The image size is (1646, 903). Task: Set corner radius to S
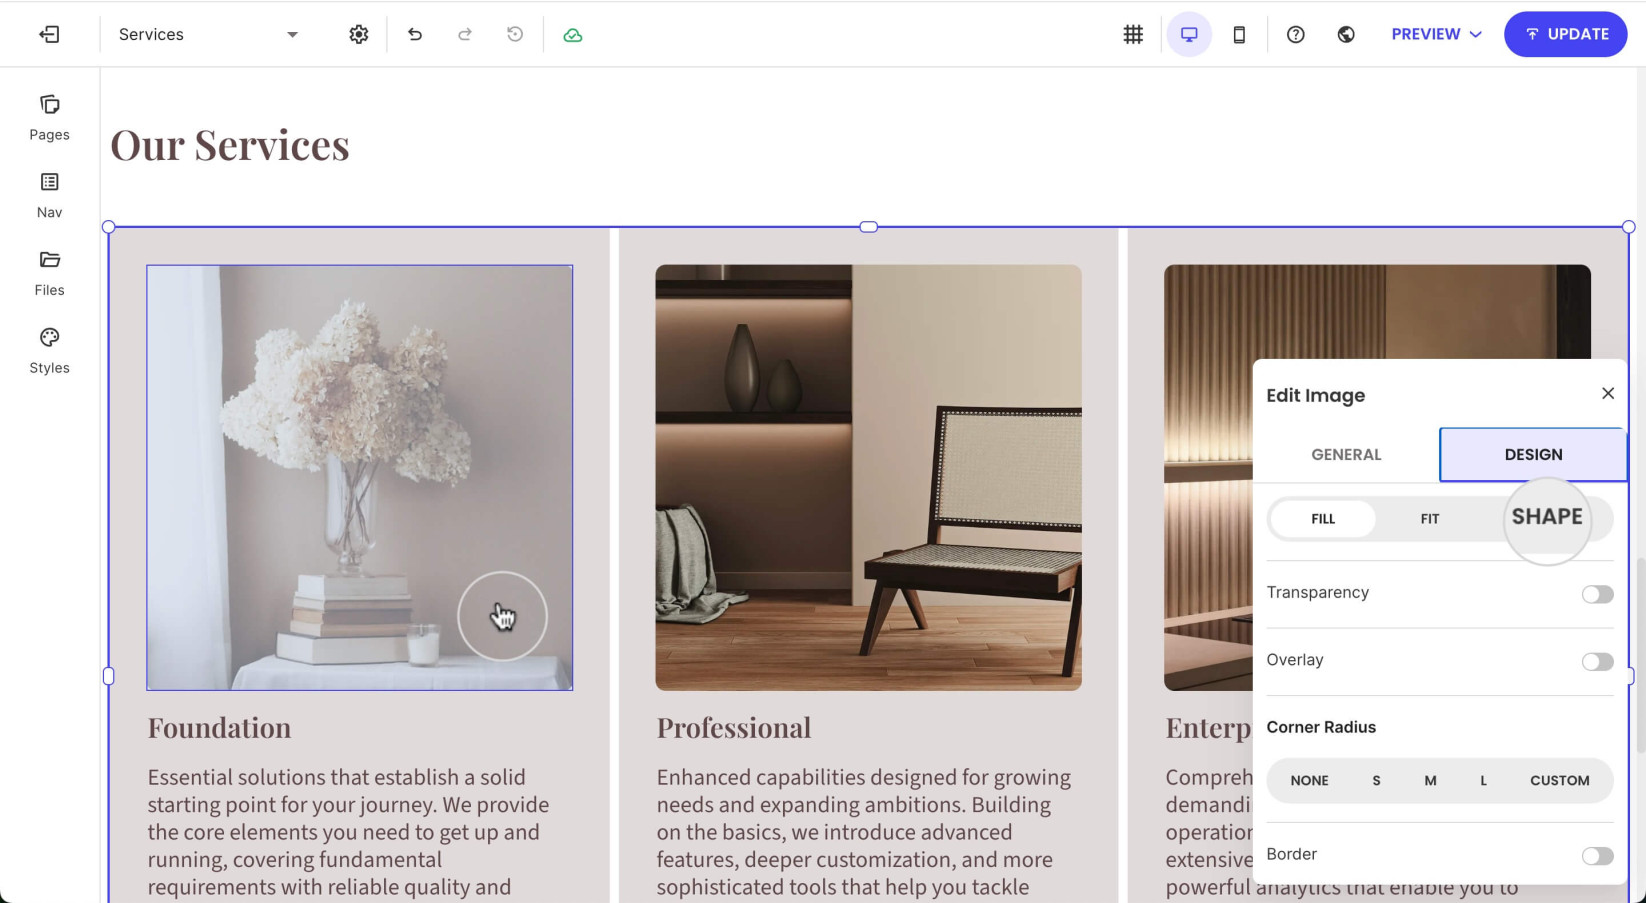coord(1376,780)
